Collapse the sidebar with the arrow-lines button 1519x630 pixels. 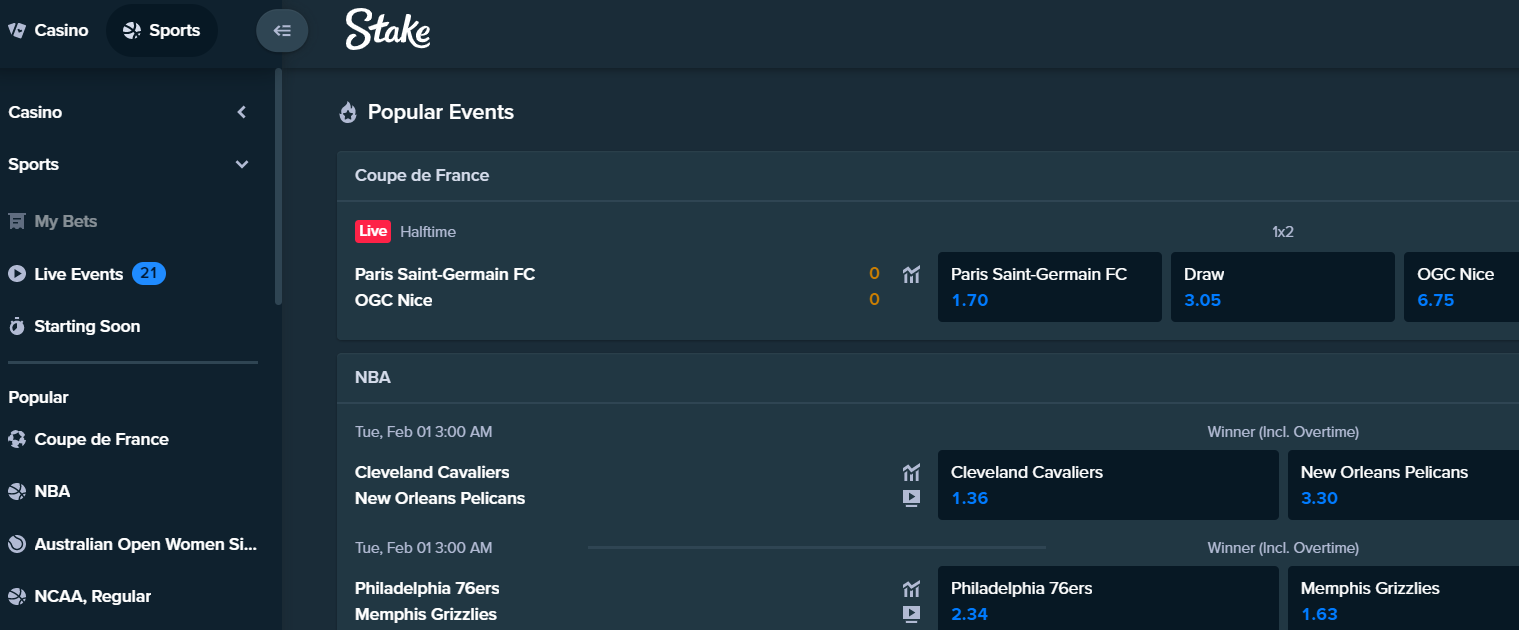pyautogui.click(x=282, y=30)
